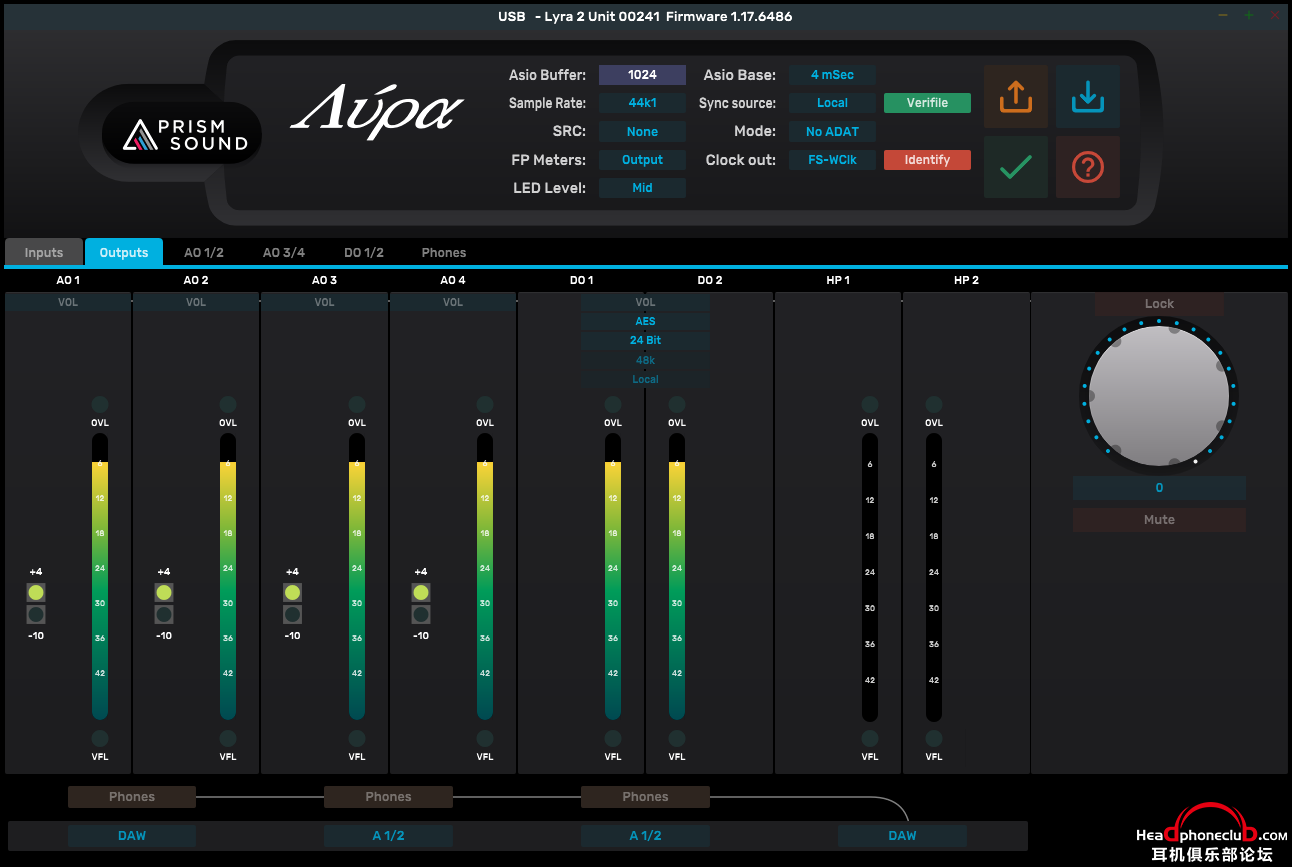Open the AO 3/4 tab
1292x867 pixels.
point(284,253)
